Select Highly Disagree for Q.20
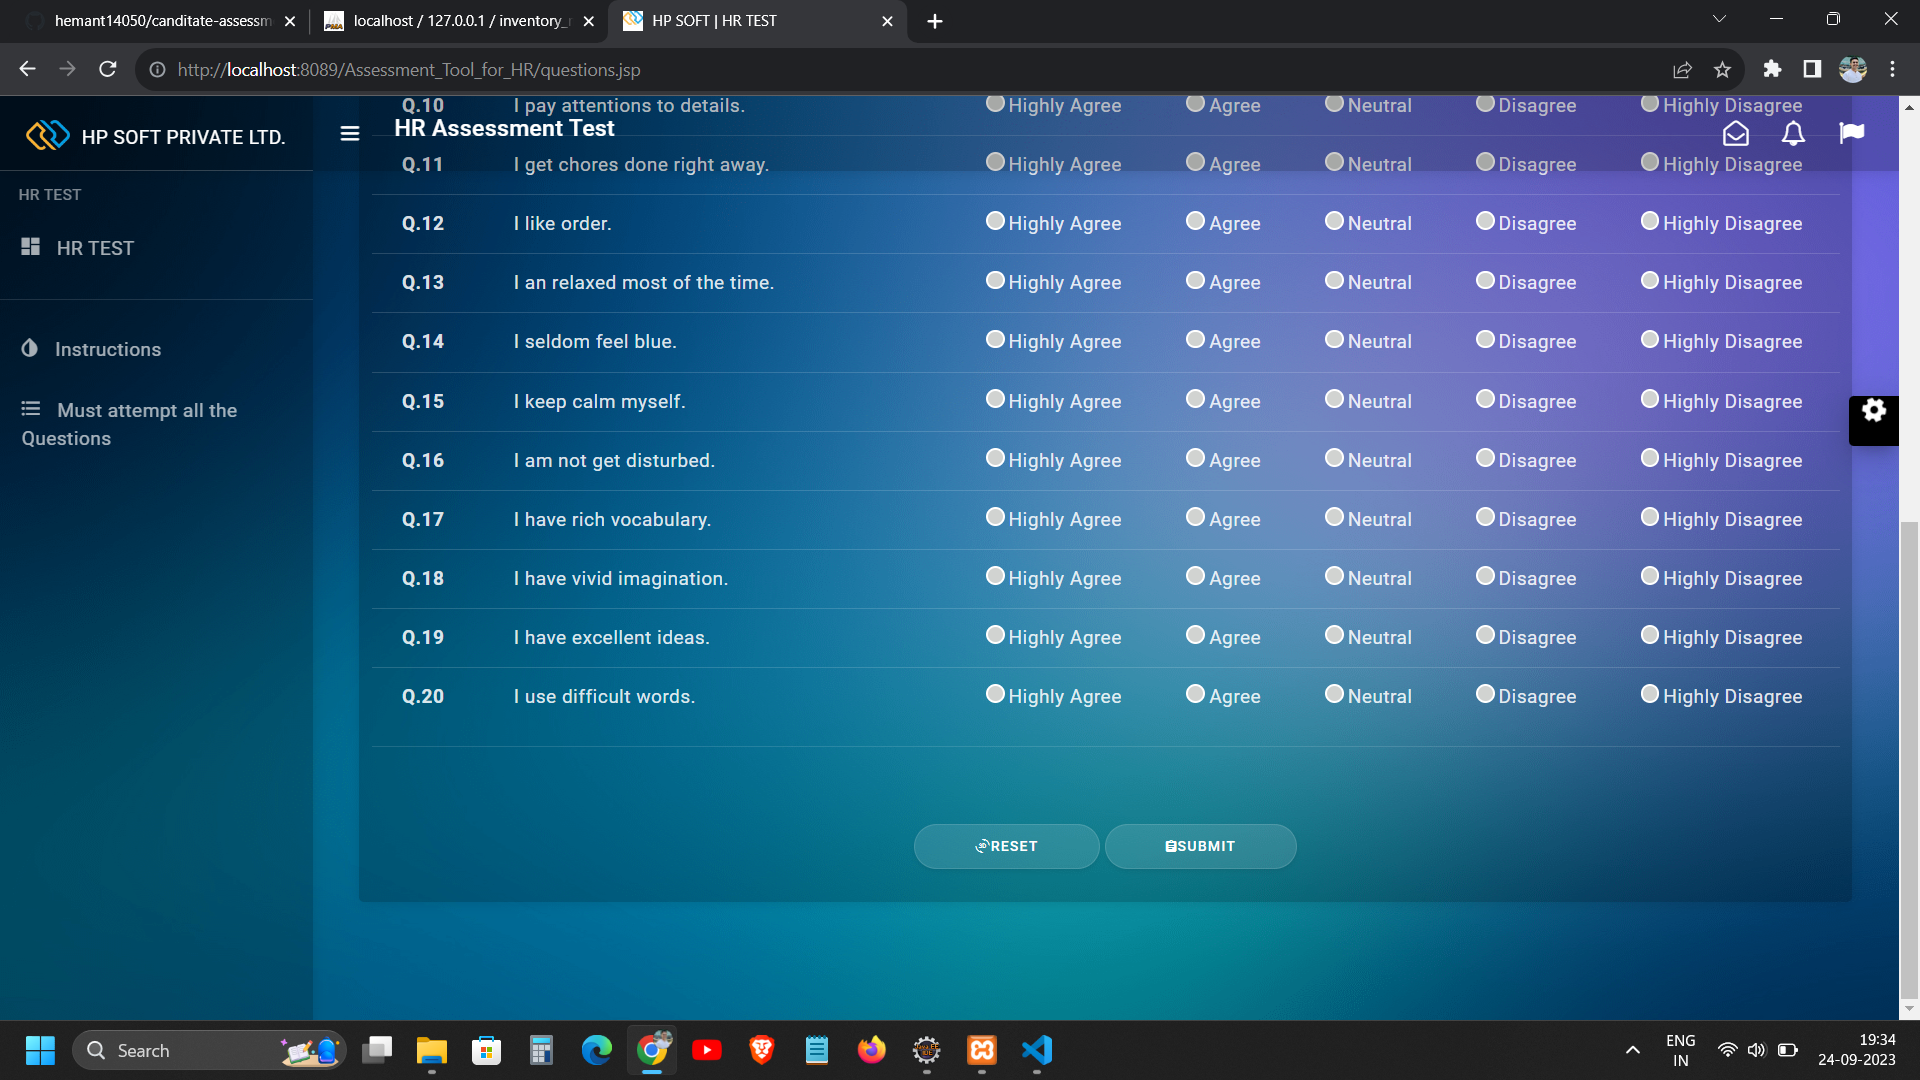 1650,694
